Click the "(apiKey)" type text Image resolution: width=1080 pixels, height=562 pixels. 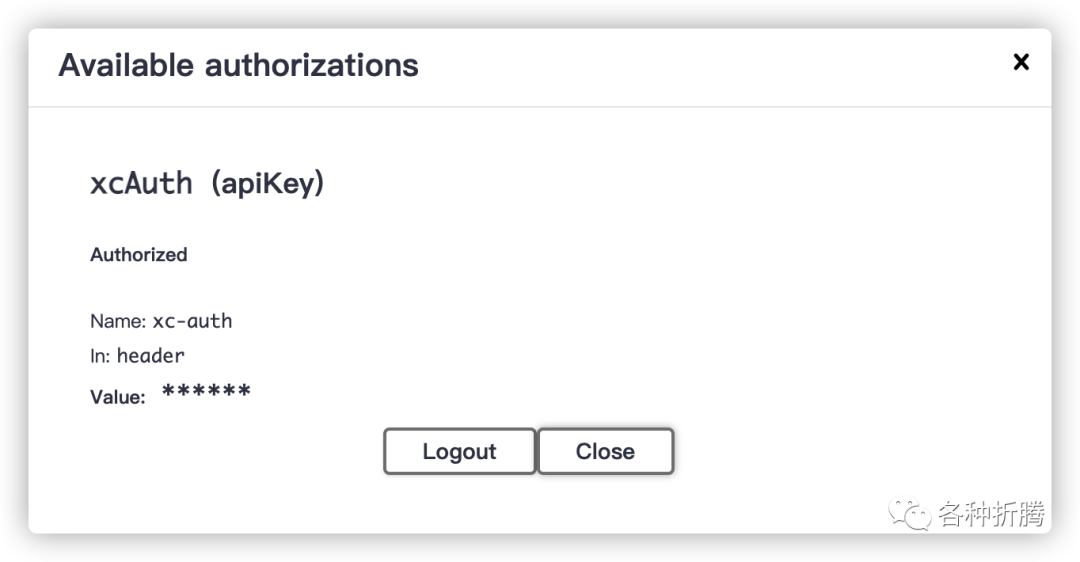click(268, 183)
